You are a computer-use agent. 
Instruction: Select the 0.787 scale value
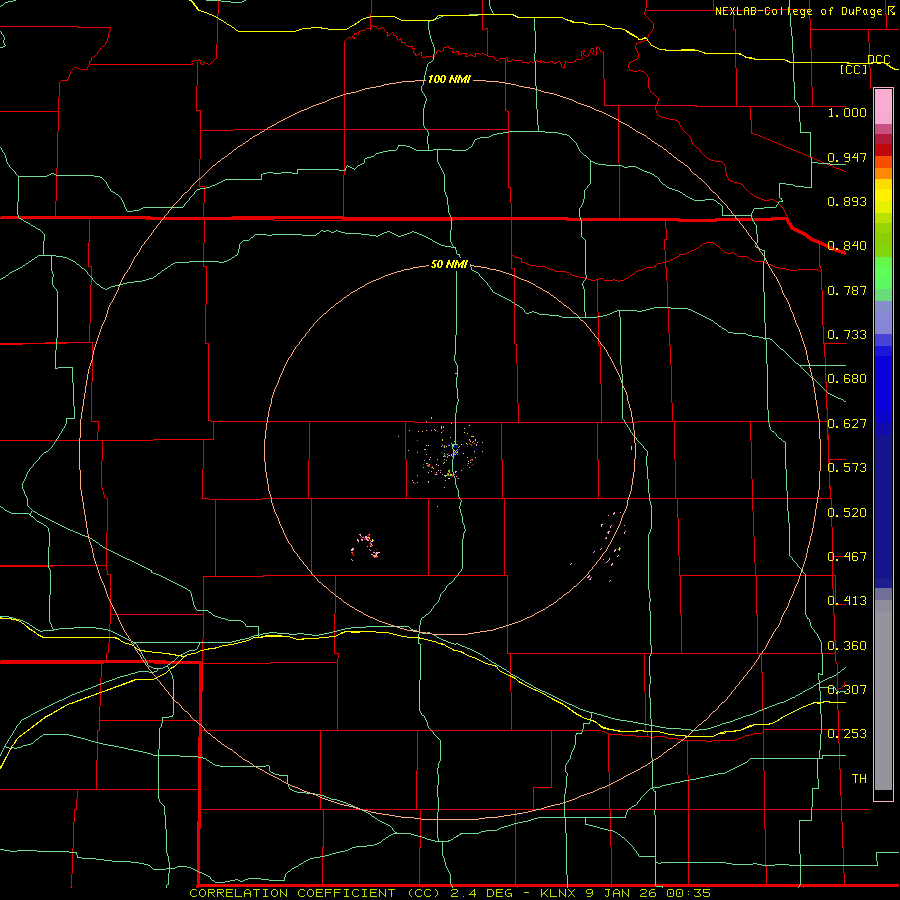point(847,290)
